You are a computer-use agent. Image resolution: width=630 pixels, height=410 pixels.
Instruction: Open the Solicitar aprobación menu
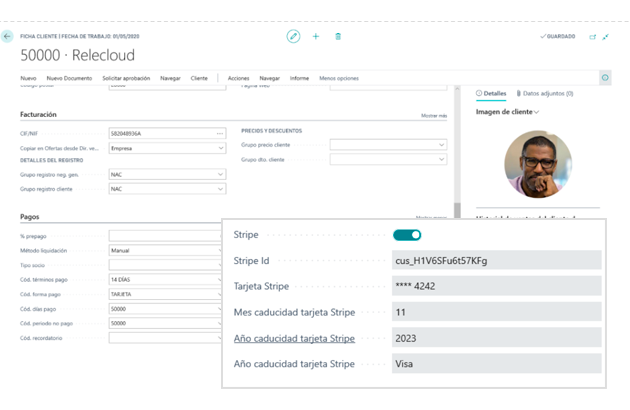tap(126, 78)
